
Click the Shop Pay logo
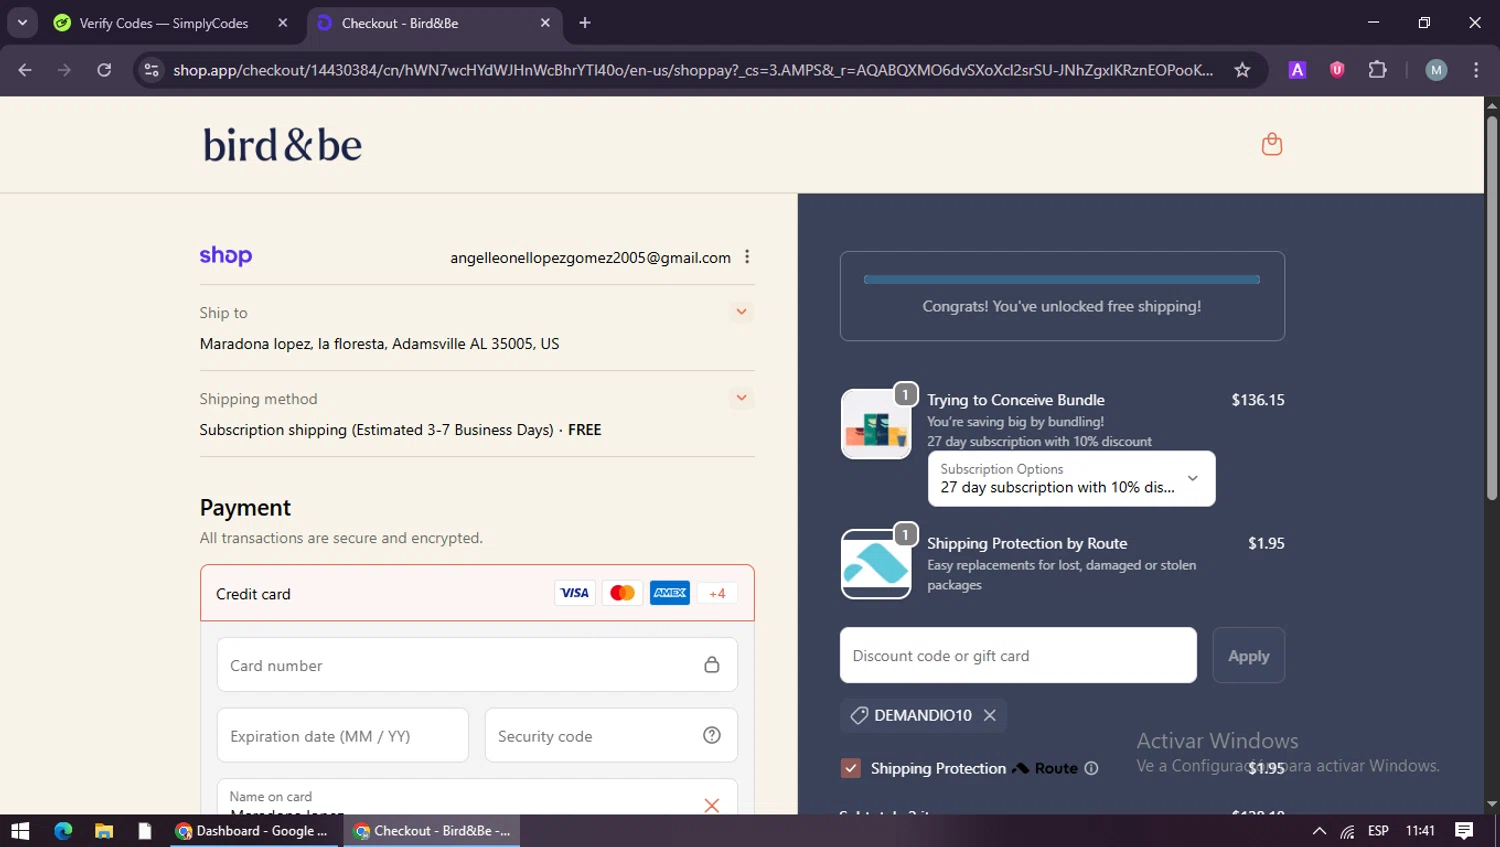click(226, 256)
